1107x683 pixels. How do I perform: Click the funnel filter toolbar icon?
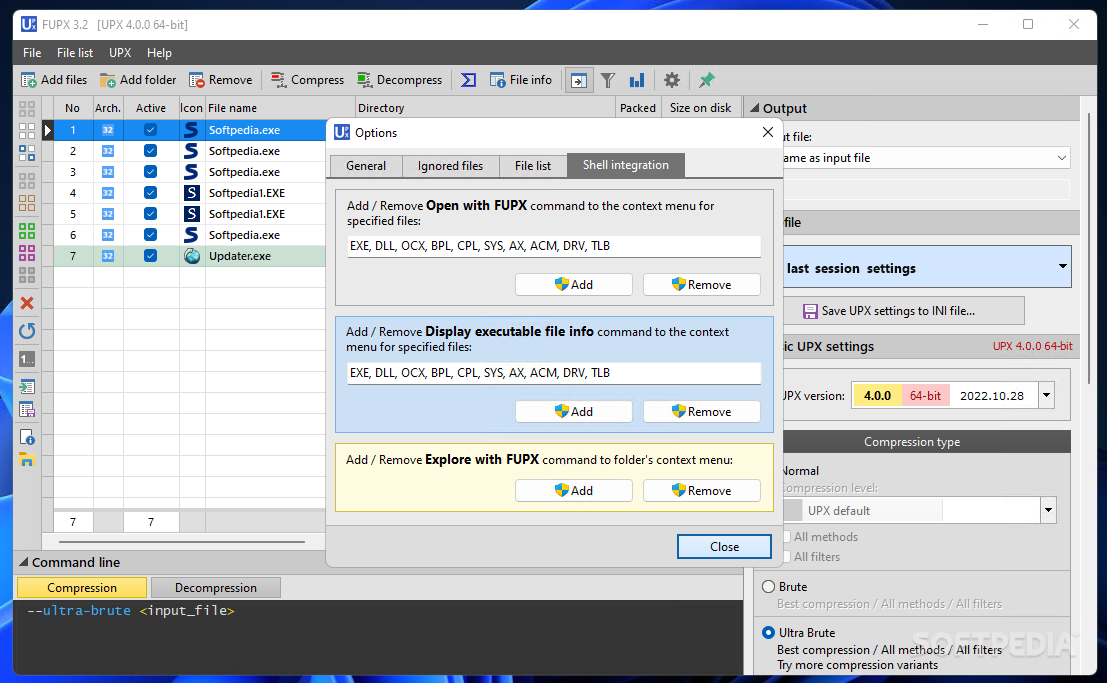608,81
